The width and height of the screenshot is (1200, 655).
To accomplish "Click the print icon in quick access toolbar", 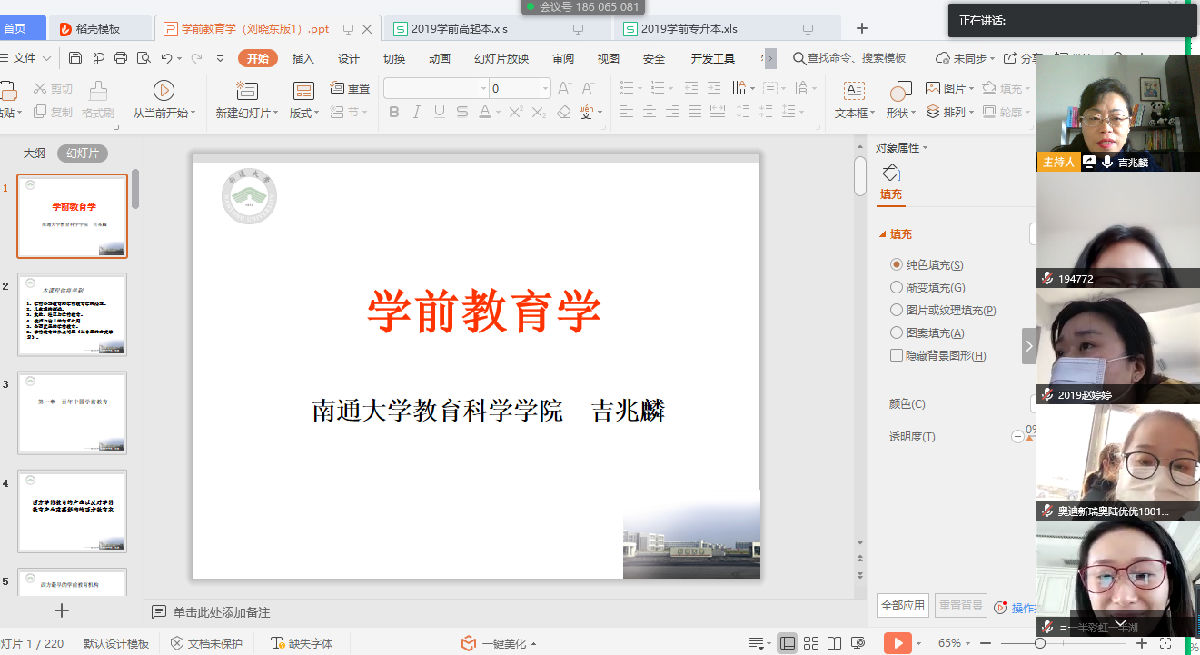I will coord(121,58).
